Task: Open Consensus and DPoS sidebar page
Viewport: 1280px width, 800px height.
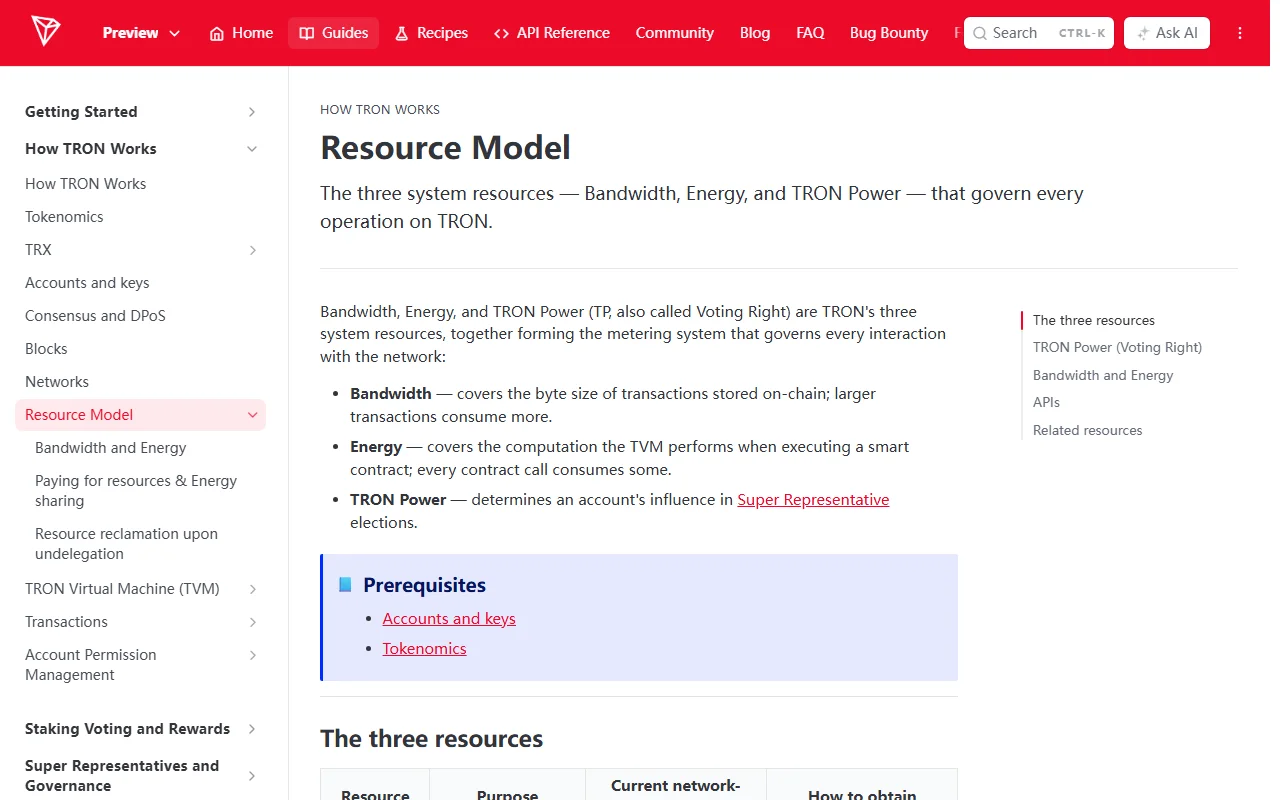Action: coord(95,316)
